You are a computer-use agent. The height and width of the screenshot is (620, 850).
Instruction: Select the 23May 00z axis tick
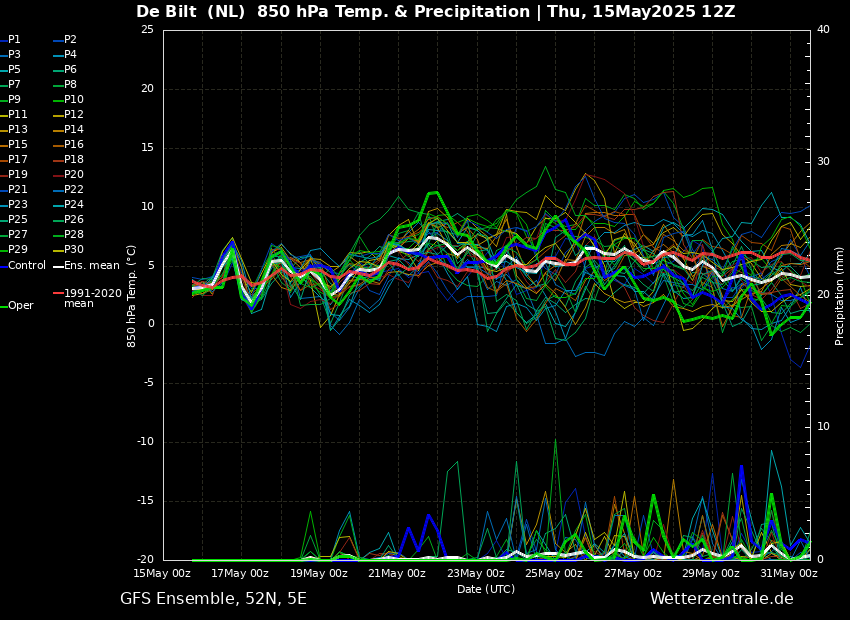click(x=475, y=573)
